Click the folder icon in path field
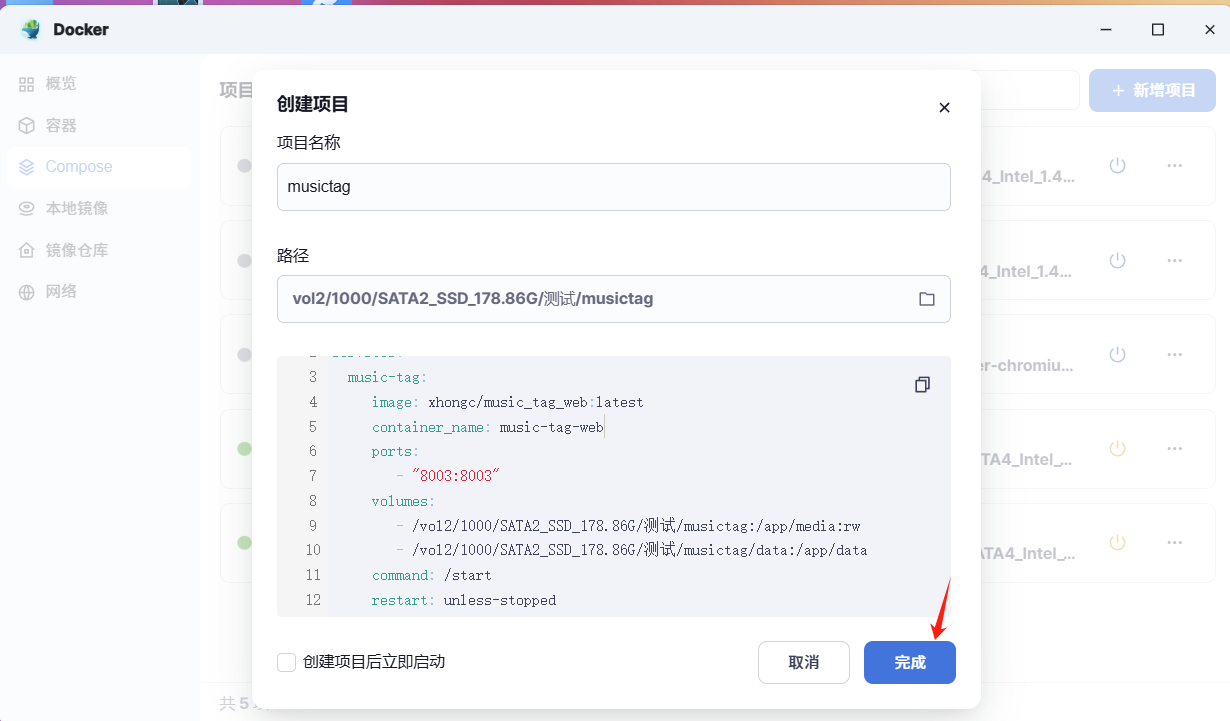1230x721 pixels. point(926,299)
